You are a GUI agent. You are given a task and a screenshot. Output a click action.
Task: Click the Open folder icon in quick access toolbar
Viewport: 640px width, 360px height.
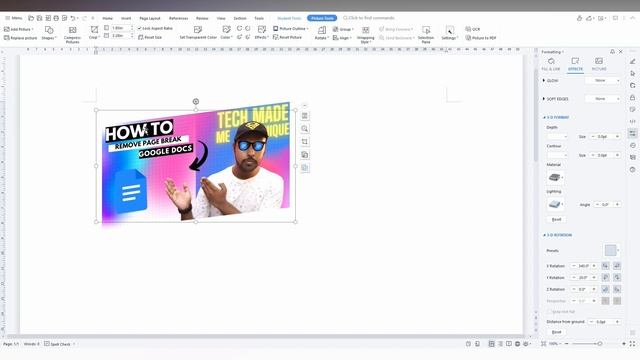(31, 18)
